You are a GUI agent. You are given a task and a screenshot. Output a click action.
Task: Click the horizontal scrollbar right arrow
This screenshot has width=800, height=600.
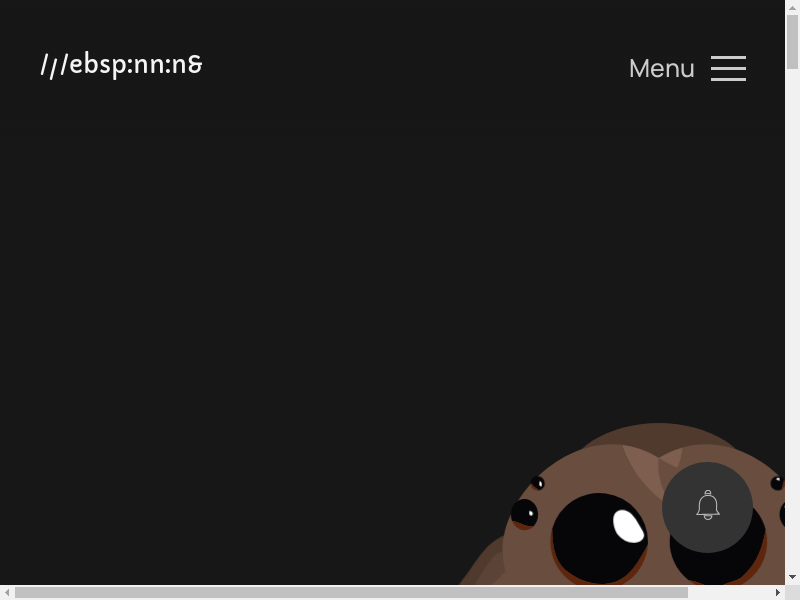pyautogui.click(x=778, y=593)
